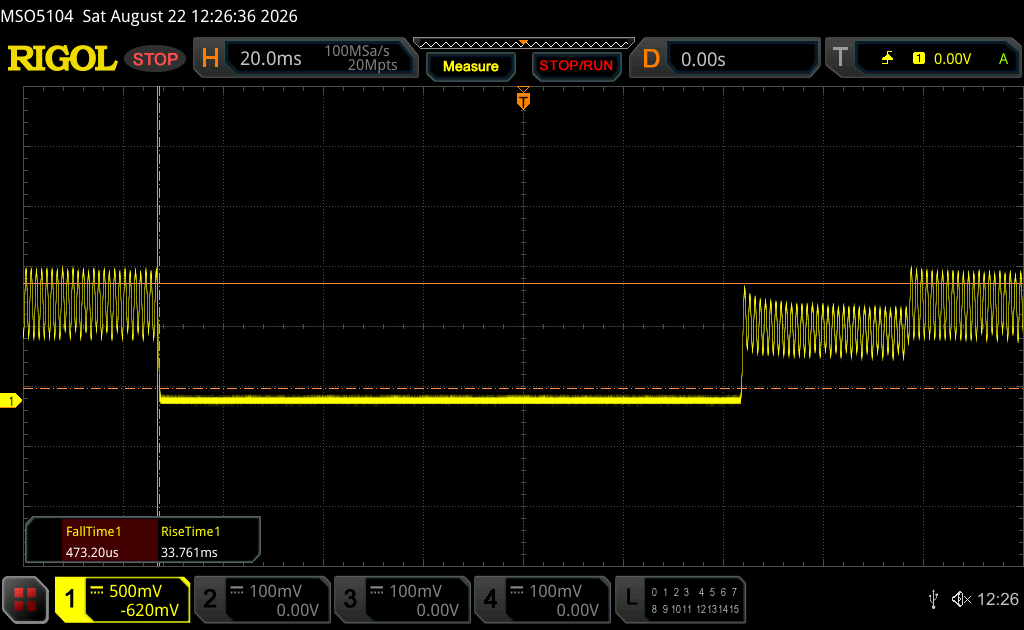This screenshot has height=630, width=1024.
Task: Open the trigger T icon
Action: (x=840, y=58)
